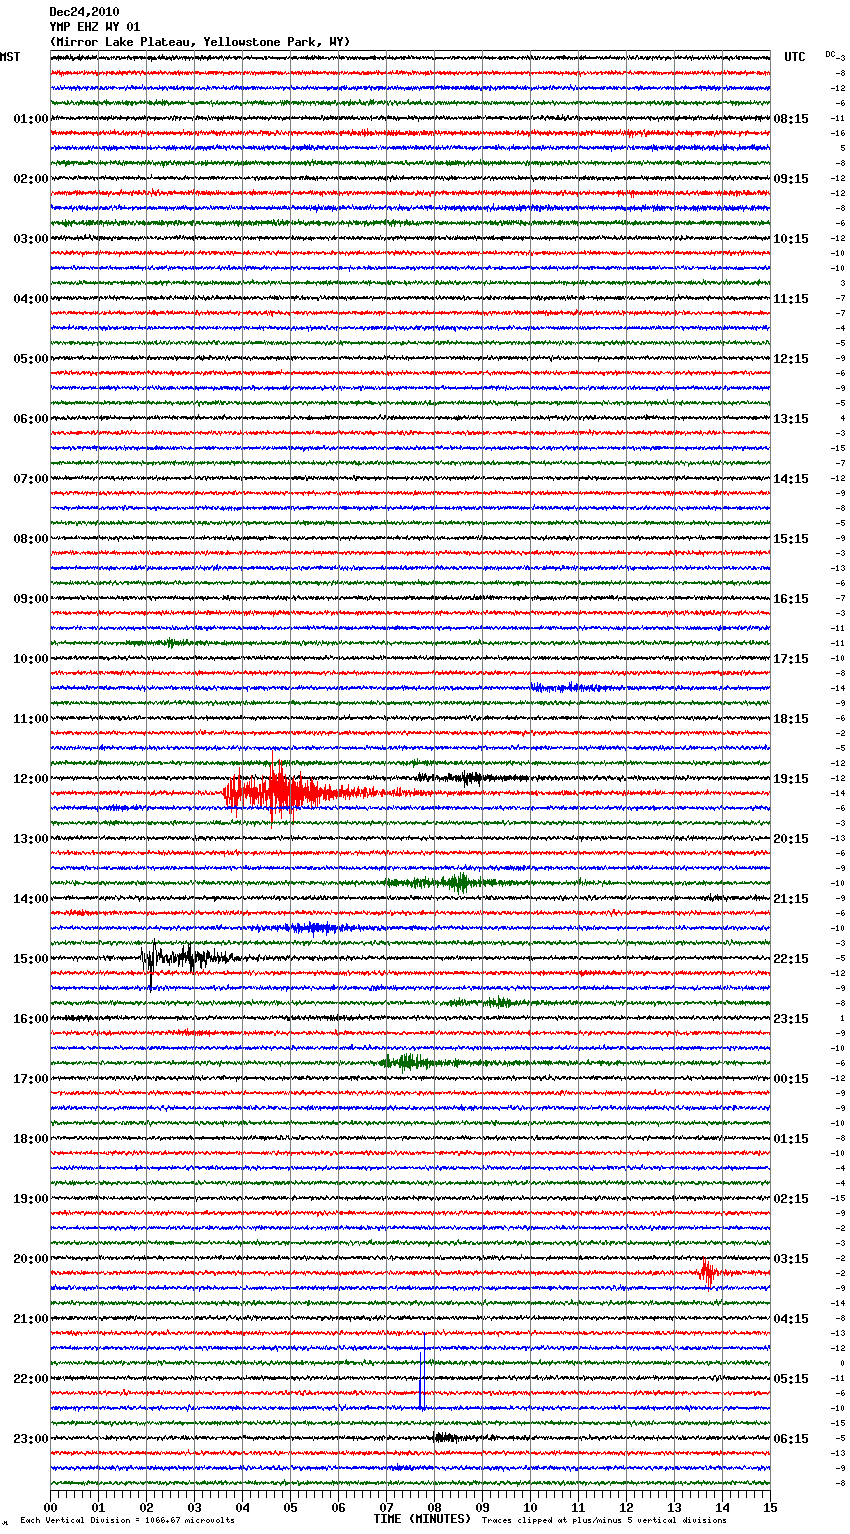Image resolution: width=850 pixels, height=1534 pixels.
Task: Click the small red burst on the 20:15 trace
Action: pos(708,1273)
